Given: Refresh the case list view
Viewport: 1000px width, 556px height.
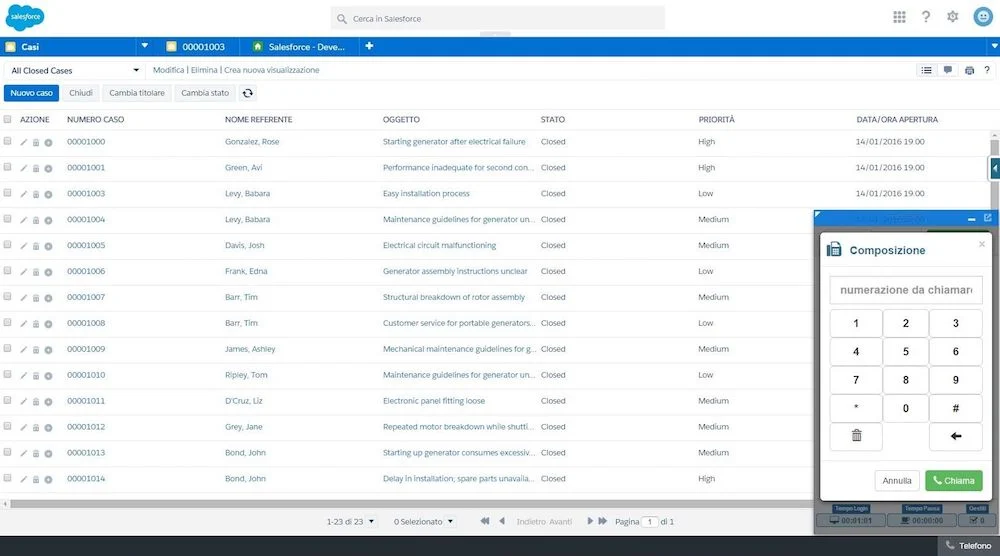Looking at the screenshot, I should pyautogui.click(x=247, y=93).
